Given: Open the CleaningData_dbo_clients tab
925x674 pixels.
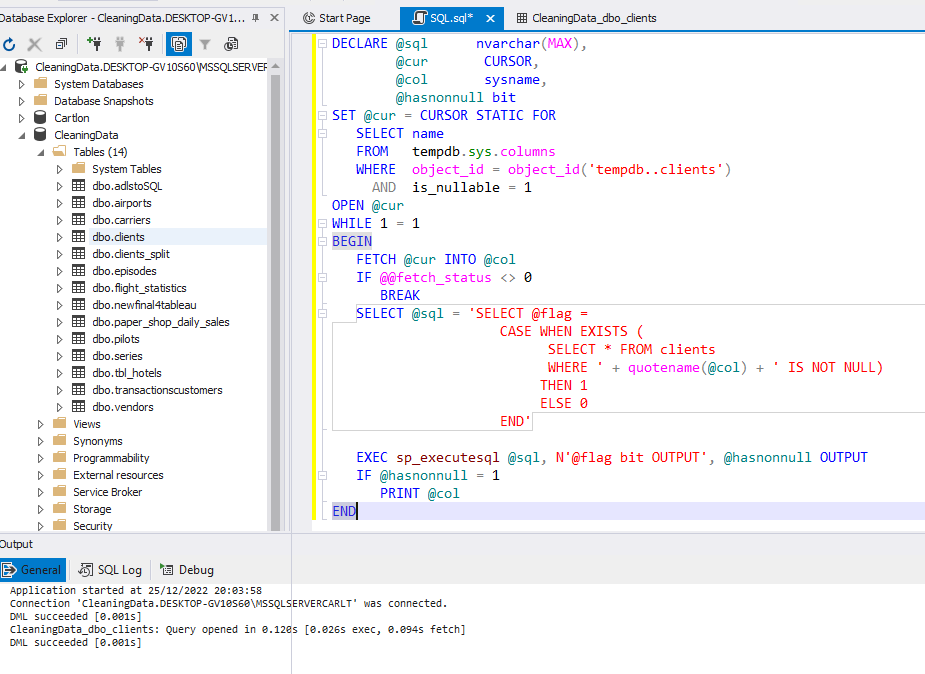Looking at the screenshot, I should point(586,18).
